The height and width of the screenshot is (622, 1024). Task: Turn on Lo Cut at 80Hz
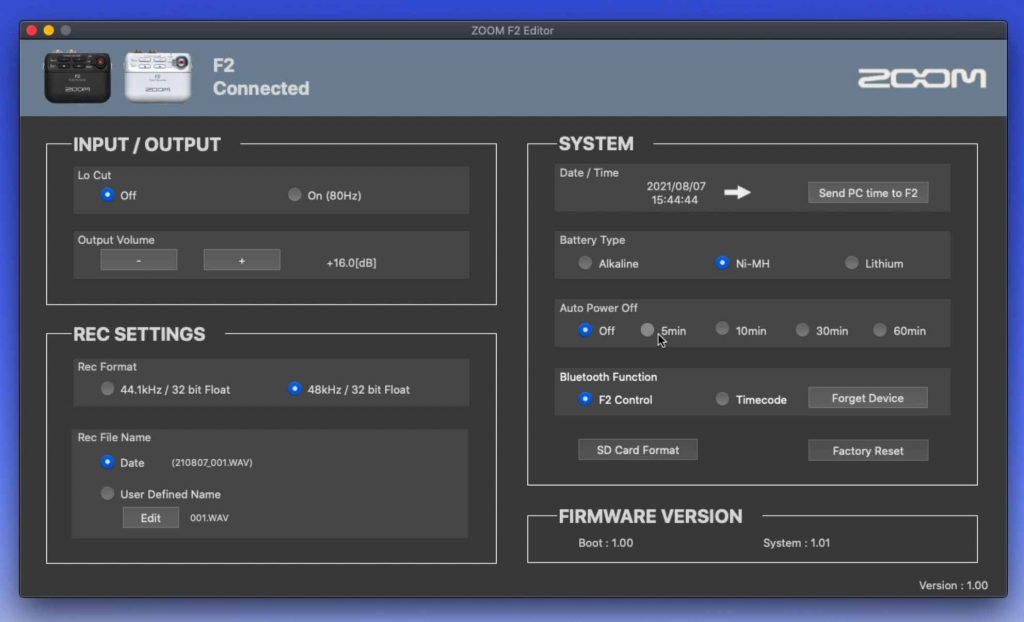point(294,195)
